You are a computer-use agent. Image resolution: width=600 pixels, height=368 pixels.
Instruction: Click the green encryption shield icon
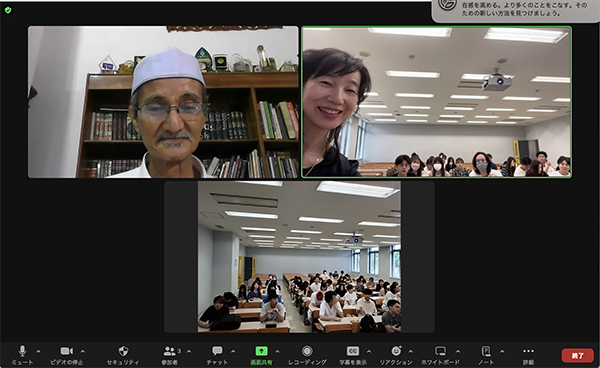(x=8, y=10)
